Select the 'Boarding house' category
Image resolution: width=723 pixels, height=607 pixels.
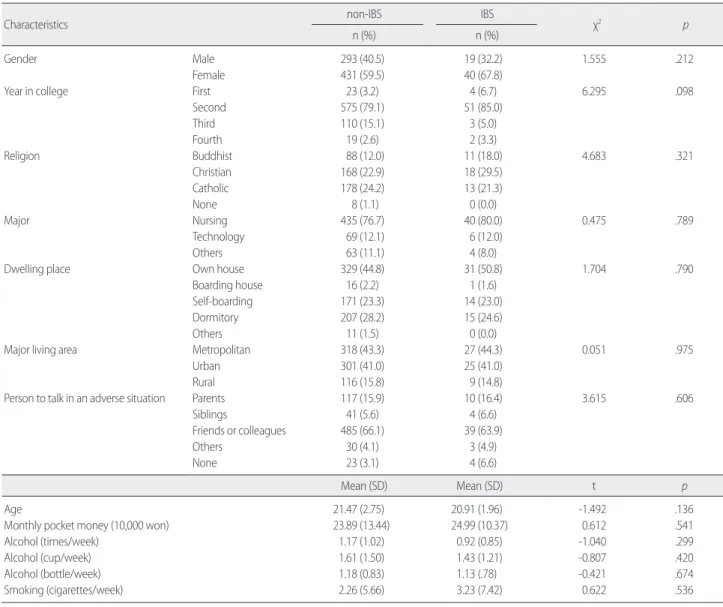(227, 285)
